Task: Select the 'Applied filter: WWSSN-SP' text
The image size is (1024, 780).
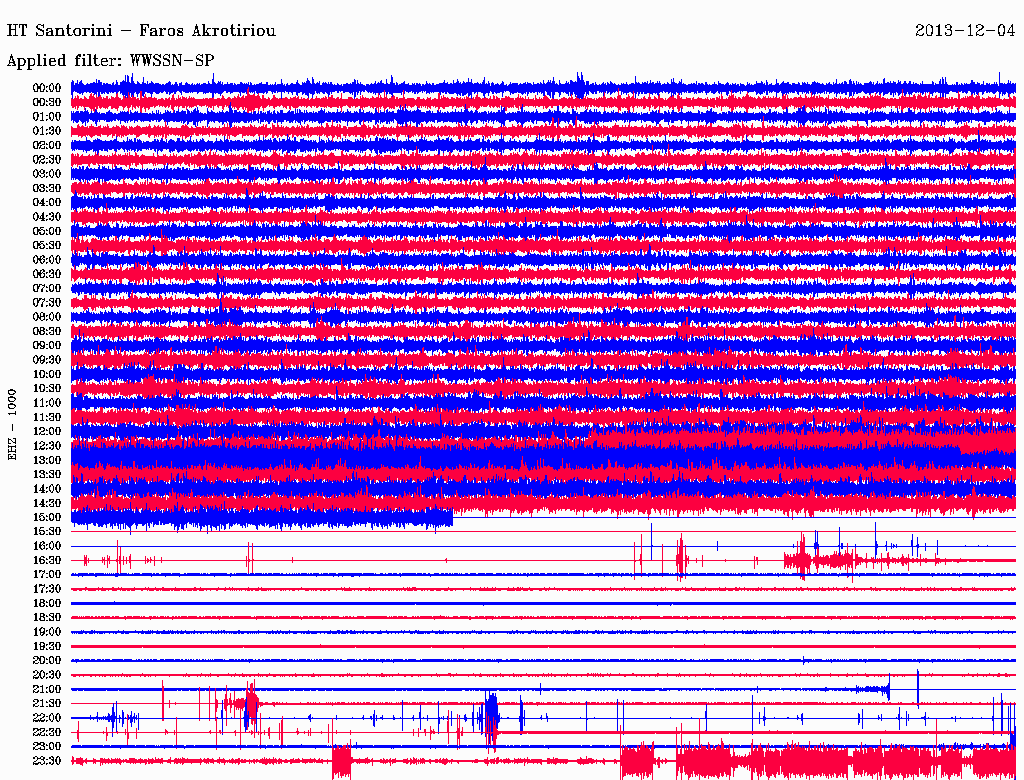Action: click(x=110, y=60)
